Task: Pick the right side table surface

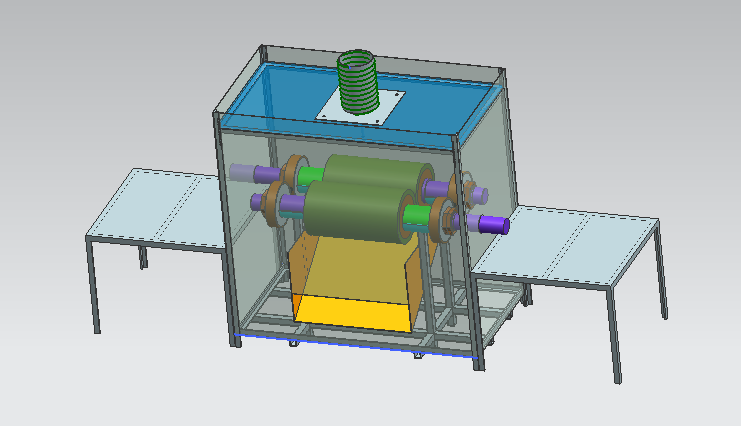Action: click(570, 242)
